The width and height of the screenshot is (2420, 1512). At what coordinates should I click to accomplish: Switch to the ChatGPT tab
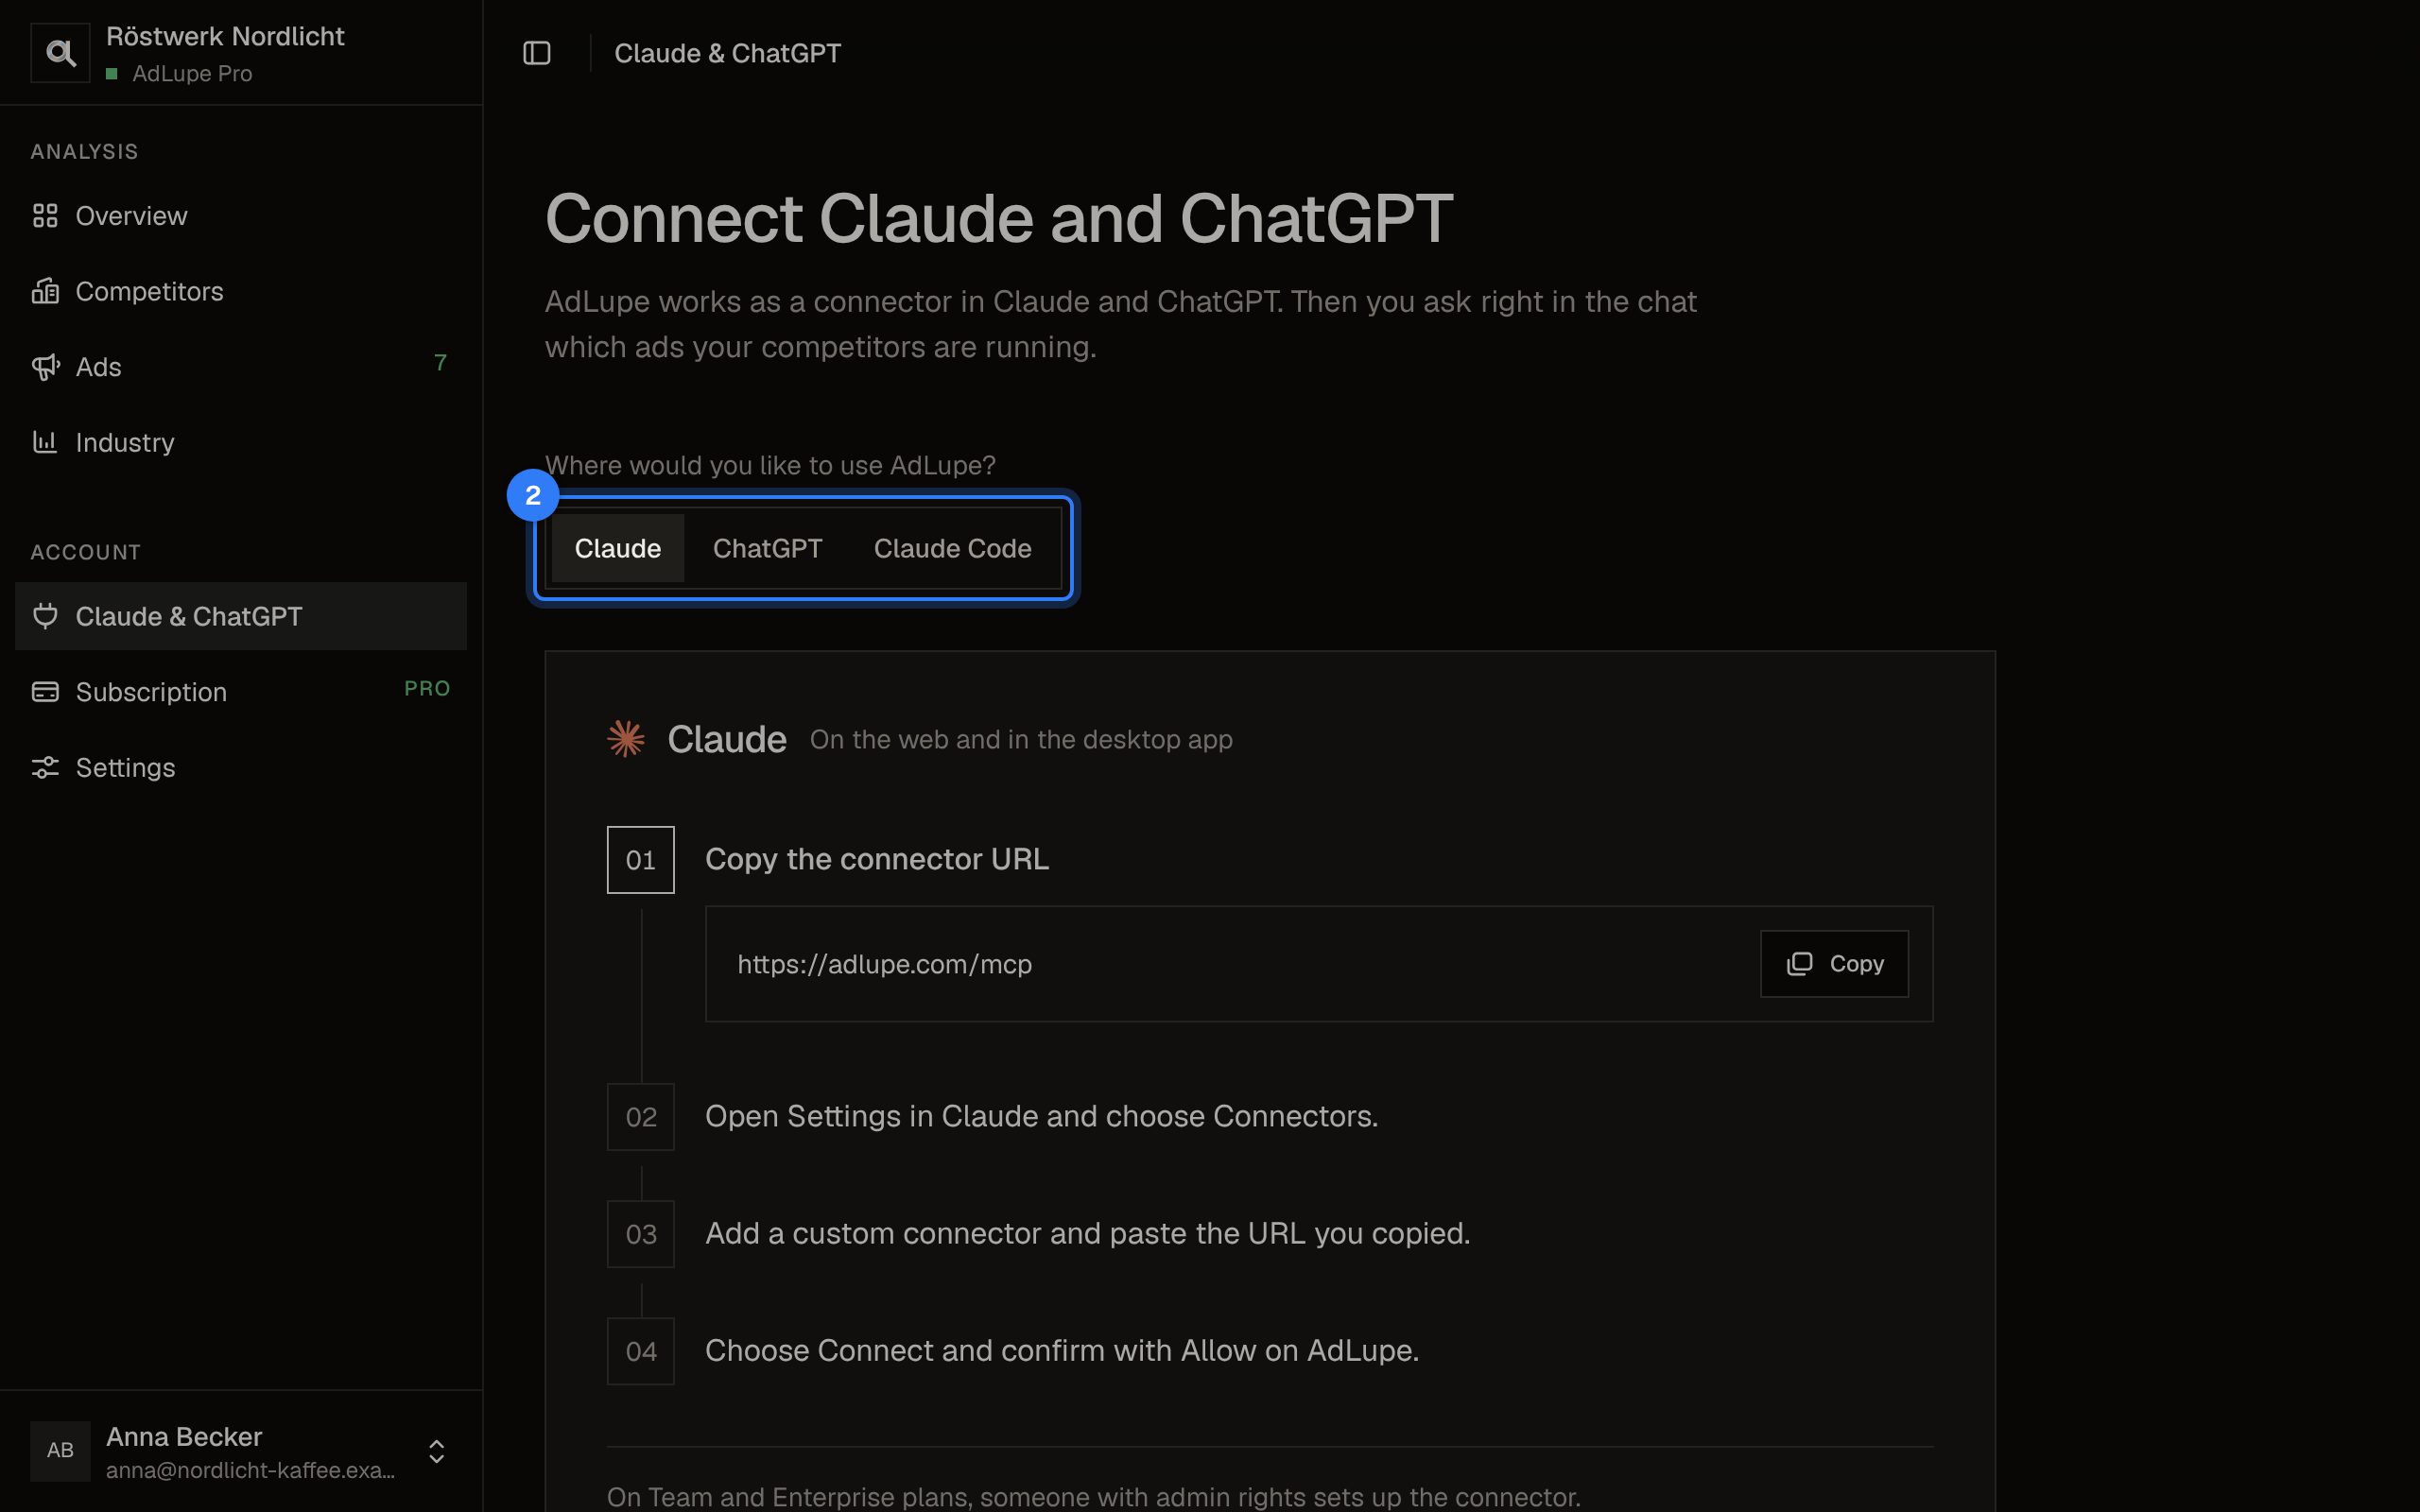[x=767, y=548]
